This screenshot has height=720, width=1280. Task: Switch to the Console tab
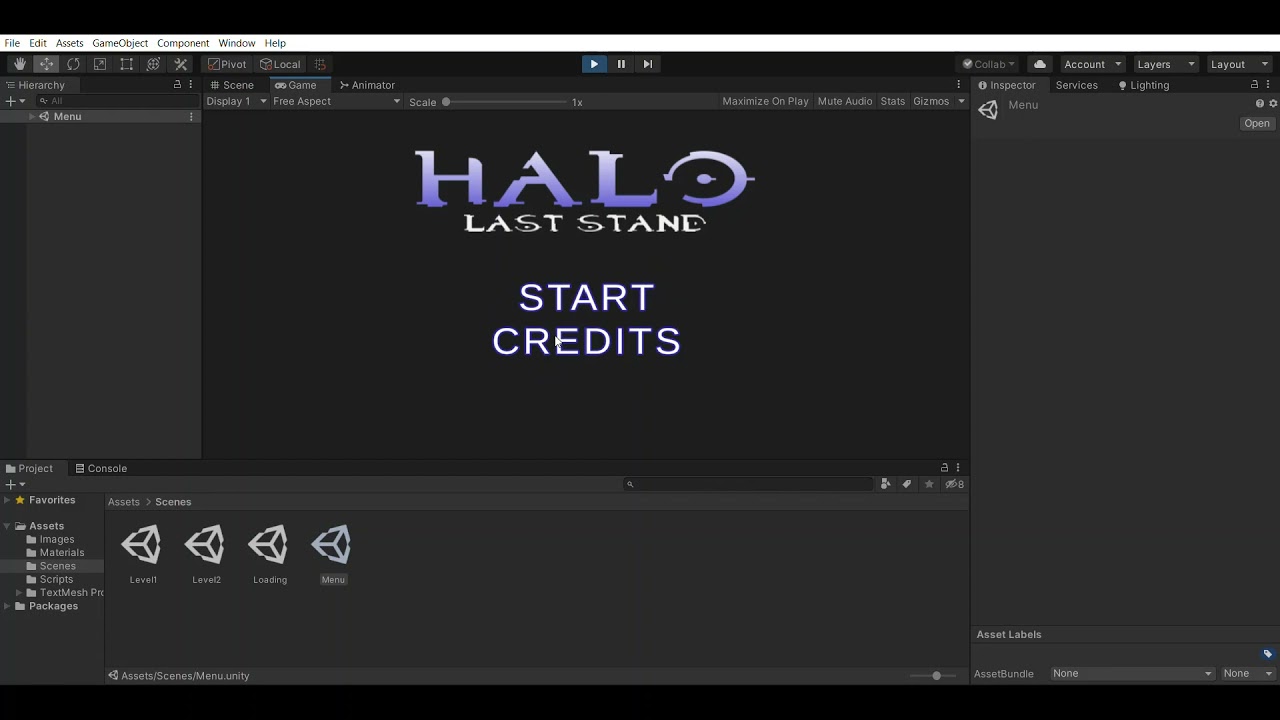(x=101, y=468)
